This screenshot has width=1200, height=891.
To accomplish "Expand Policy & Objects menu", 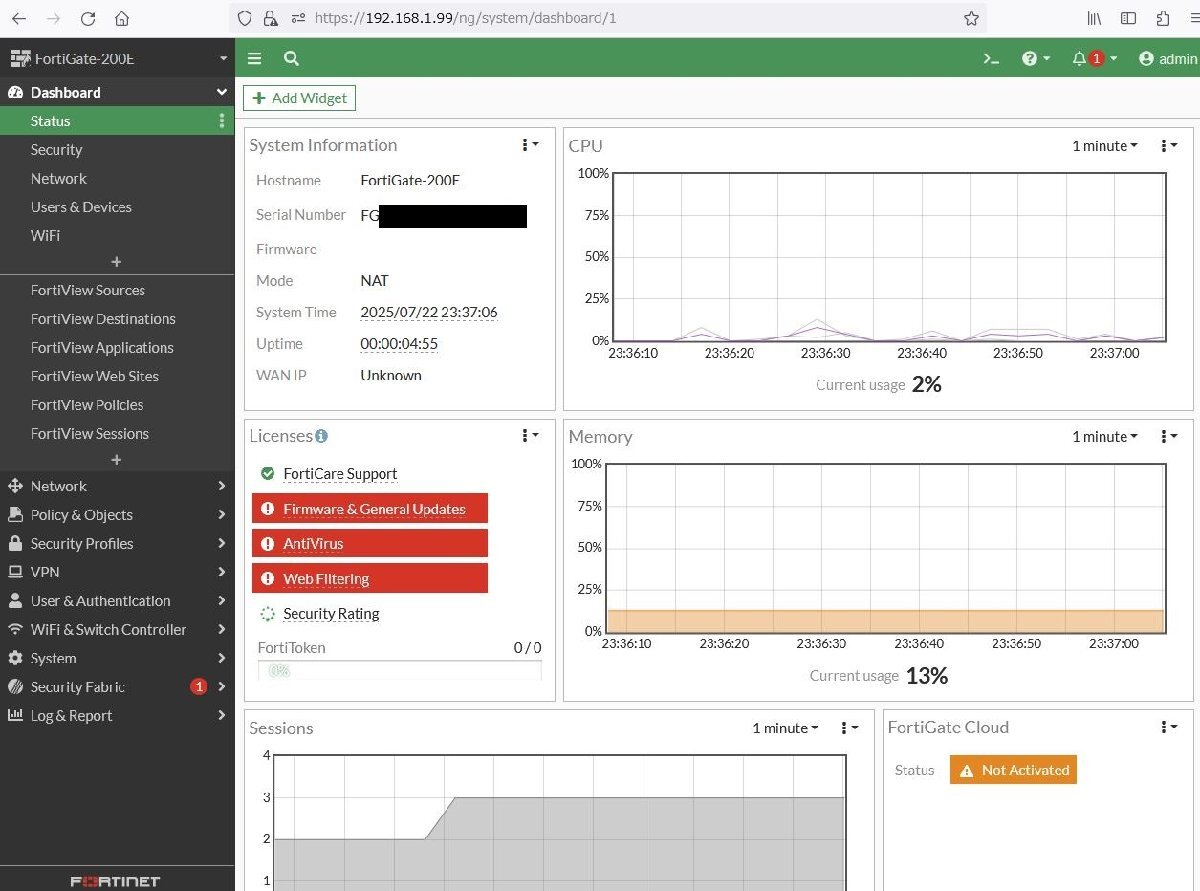I will (x=117, y=515).
